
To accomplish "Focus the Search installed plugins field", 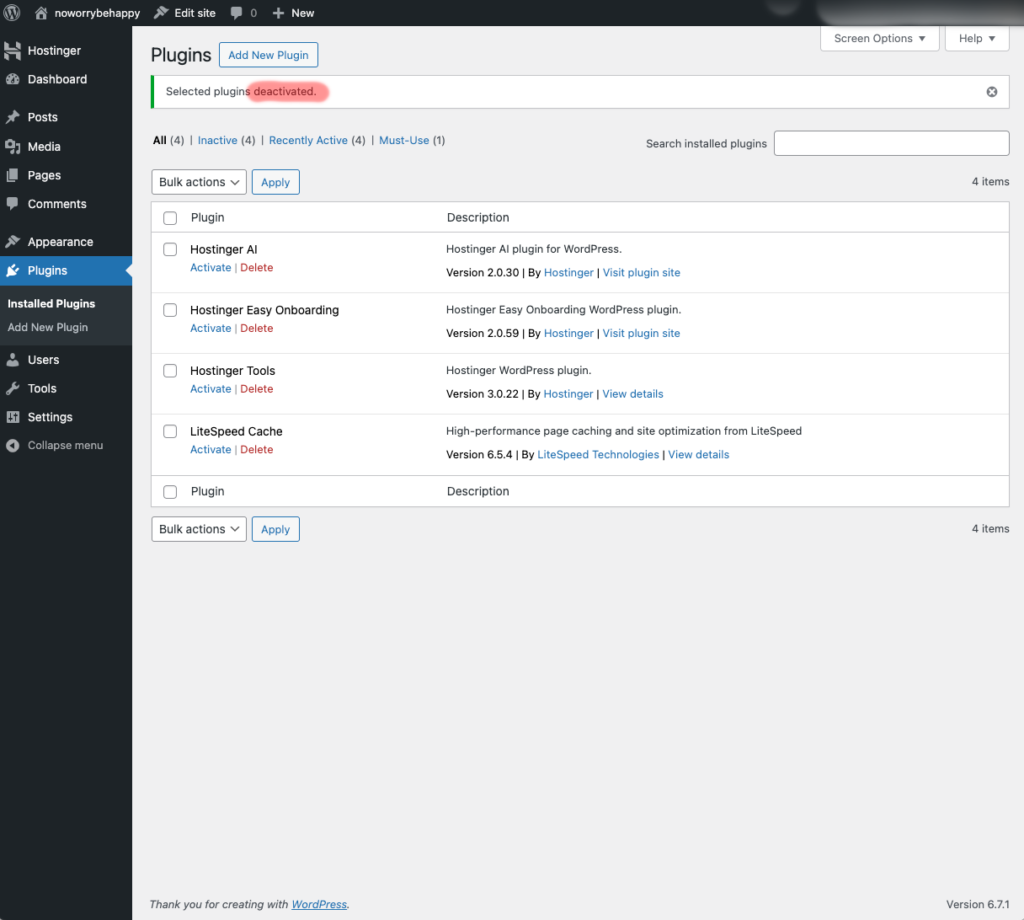I will click(891, 143).
